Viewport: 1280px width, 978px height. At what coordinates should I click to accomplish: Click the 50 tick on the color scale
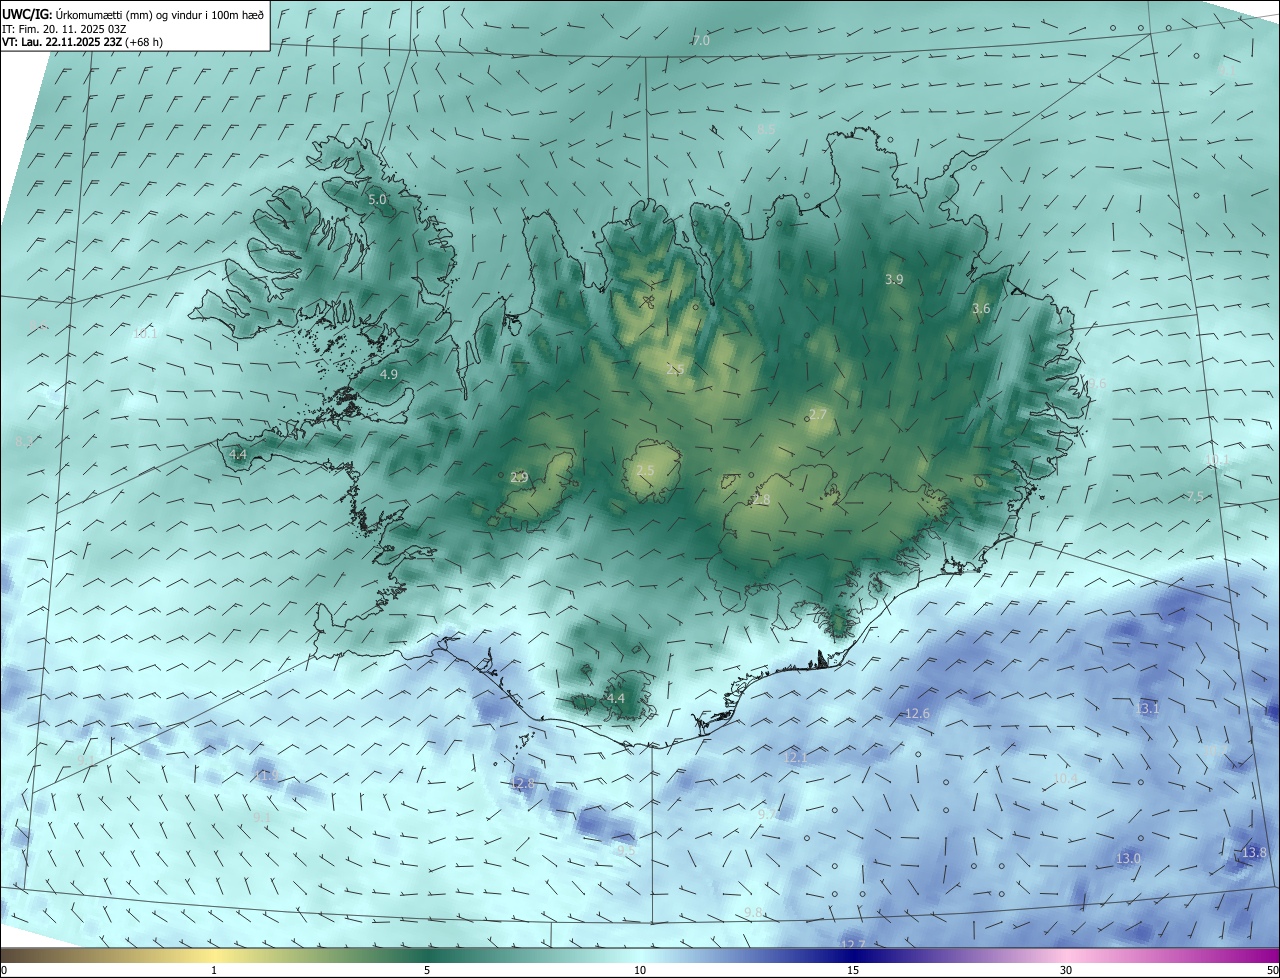pos(1272,970)
